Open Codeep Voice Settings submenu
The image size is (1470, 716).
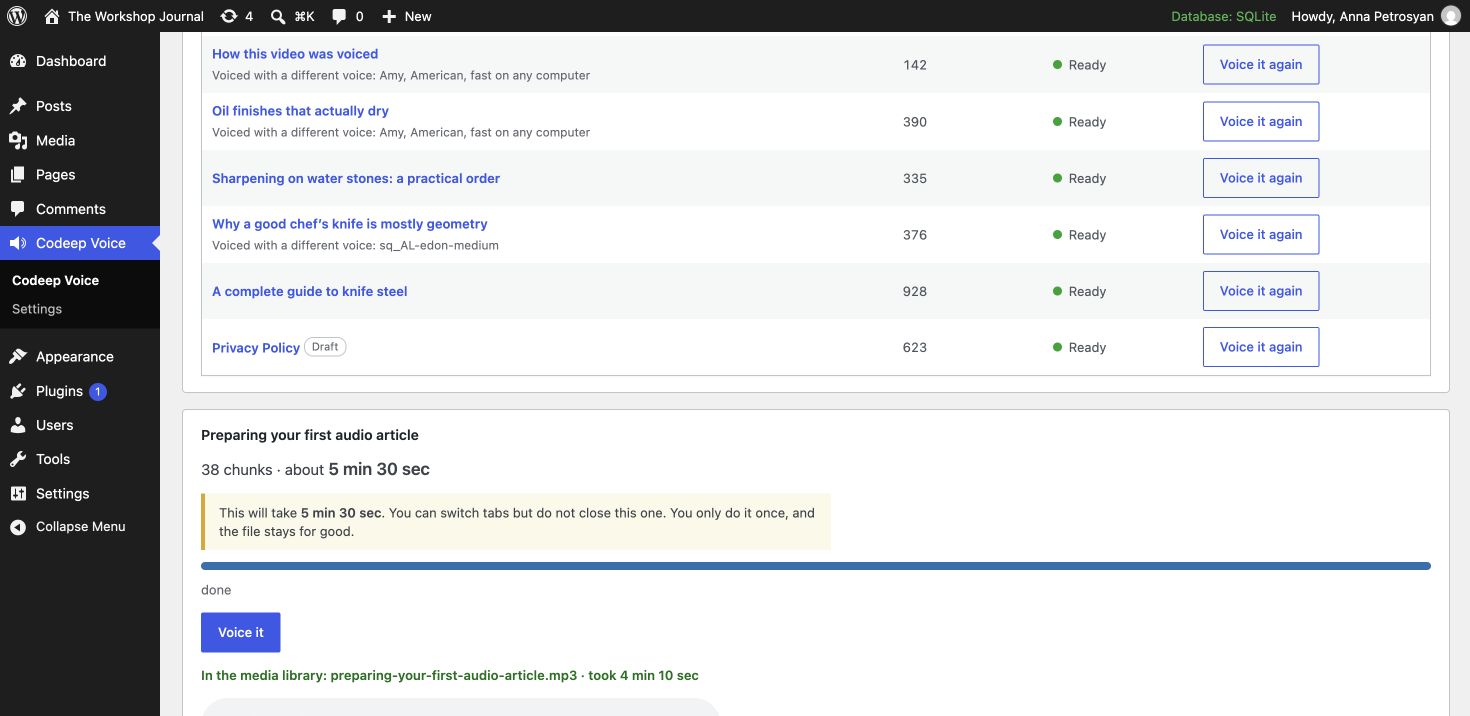coord(37,309)
